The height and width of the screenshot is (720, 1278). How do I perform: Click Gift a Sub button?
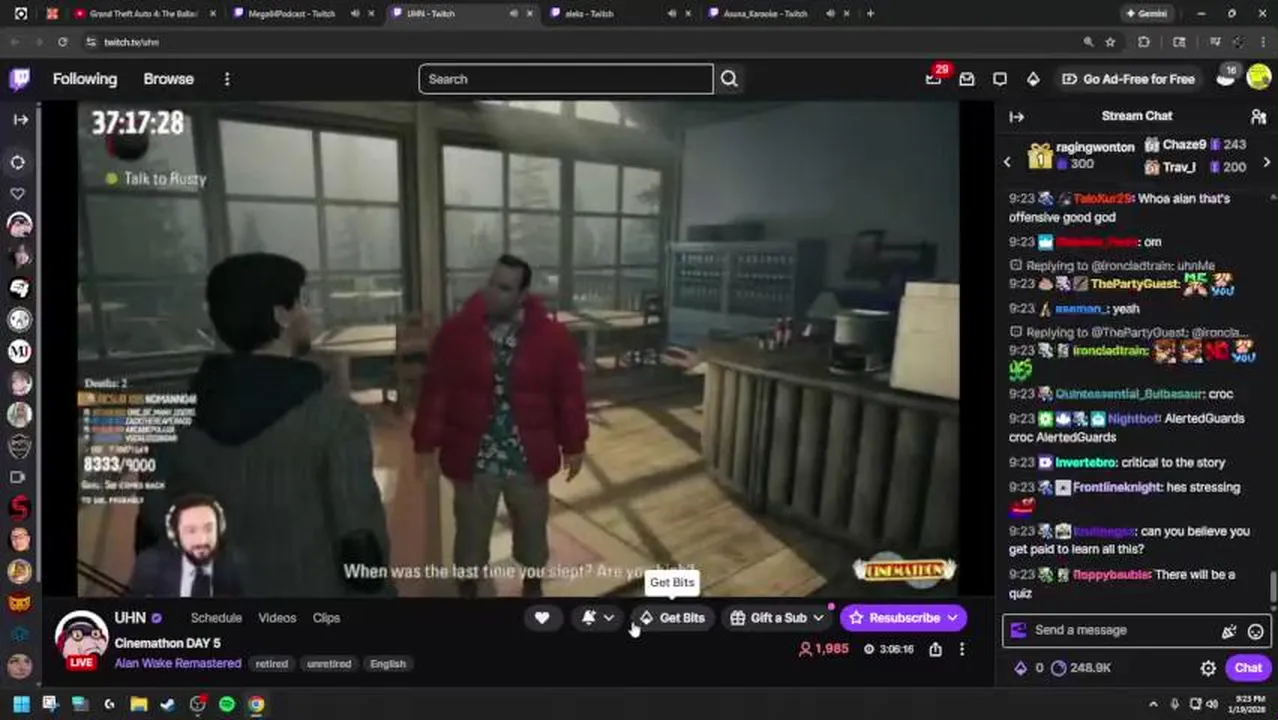pos(776,618)
